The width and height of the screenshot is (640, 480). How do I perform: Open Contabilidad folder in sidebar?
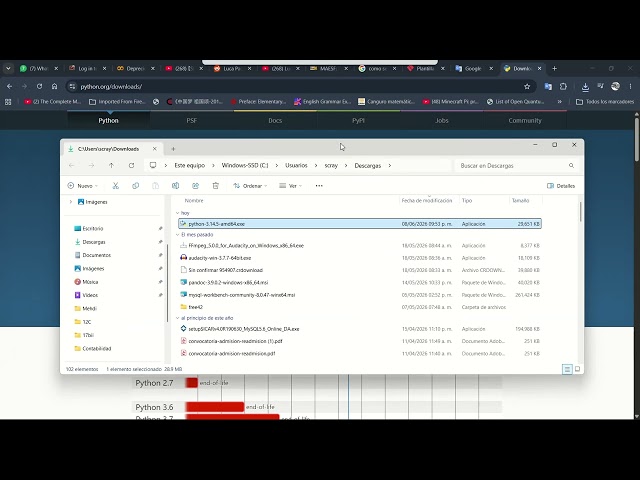[96, 349]
